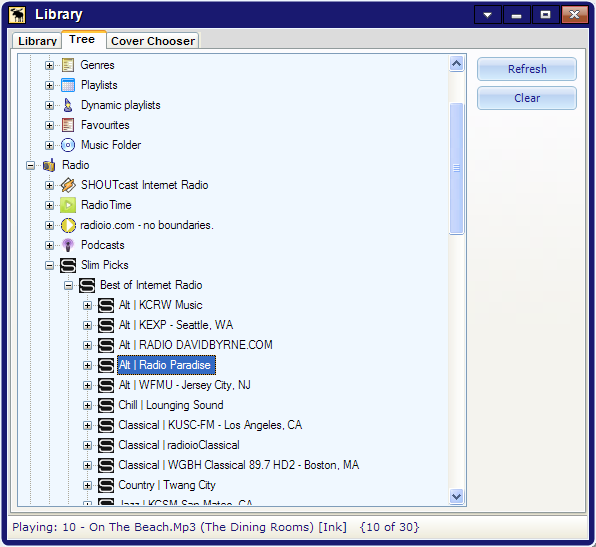Collapse the Radio node
596x547 pixels.
click(30, 165)
